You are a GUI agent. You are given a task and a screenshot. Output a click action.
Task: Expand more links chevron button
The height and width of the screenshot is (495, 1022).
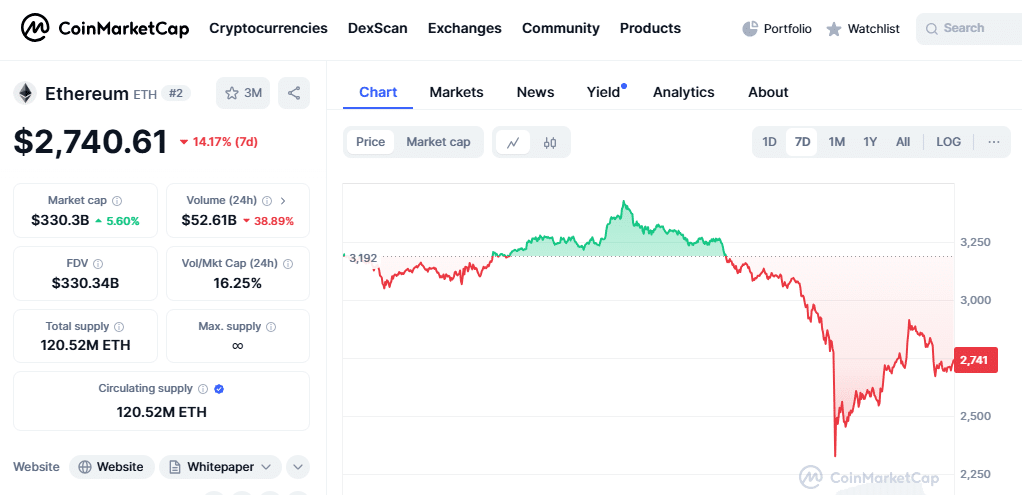point(298,467)
